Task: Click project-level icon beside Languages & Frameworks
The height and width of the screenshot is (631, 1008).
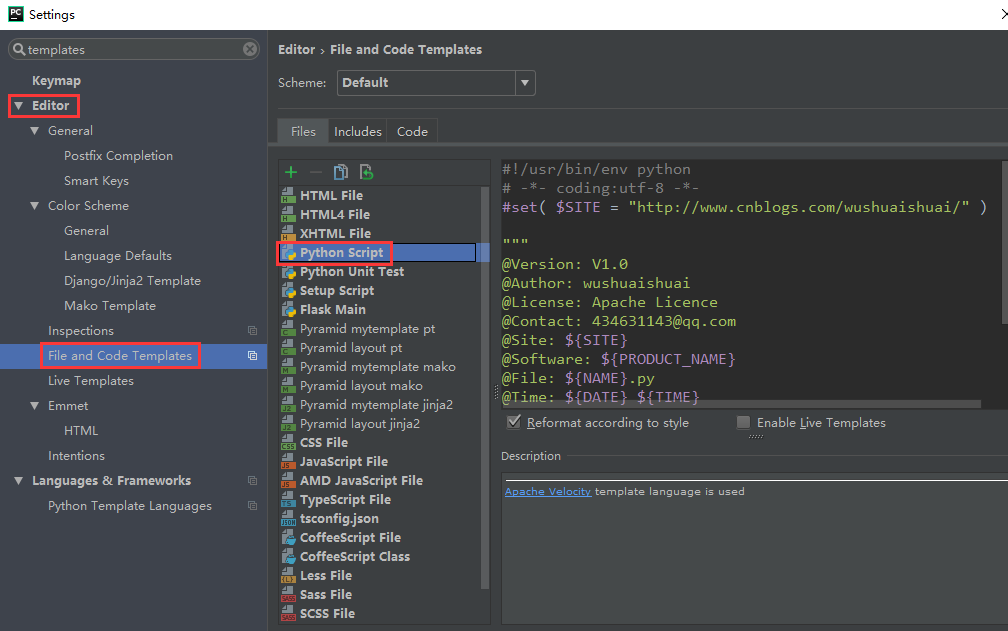Action: pos(253,481)
